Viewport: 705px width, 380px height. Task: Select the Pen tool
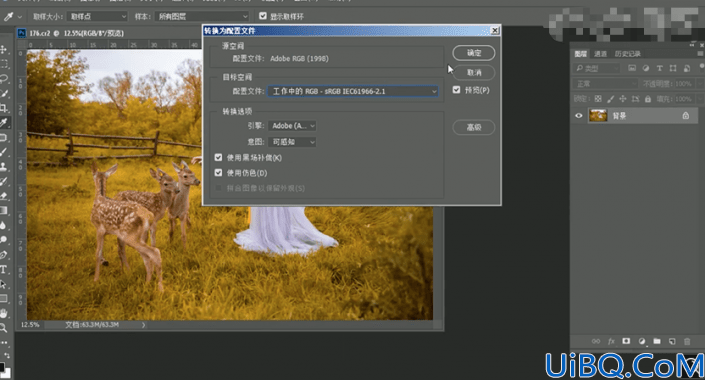coord(4,255)
